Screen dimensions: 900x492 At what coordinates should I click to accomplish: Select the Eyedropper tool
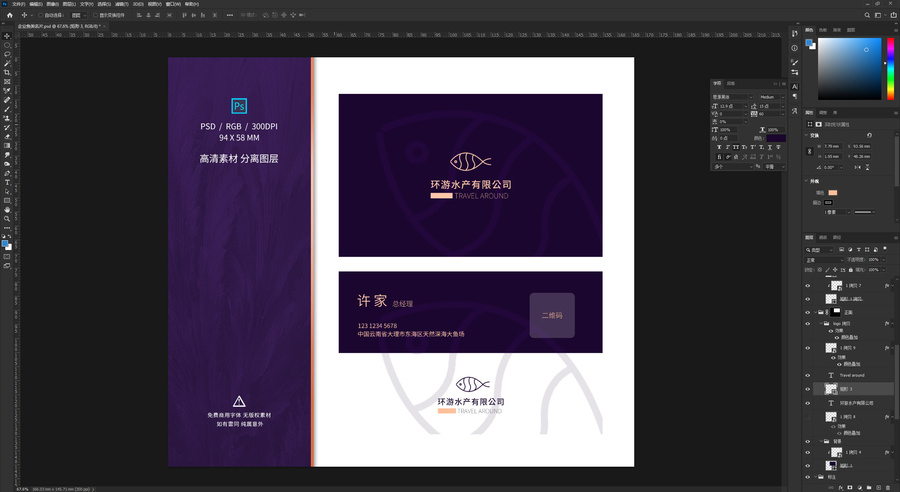tap(7, 91)
